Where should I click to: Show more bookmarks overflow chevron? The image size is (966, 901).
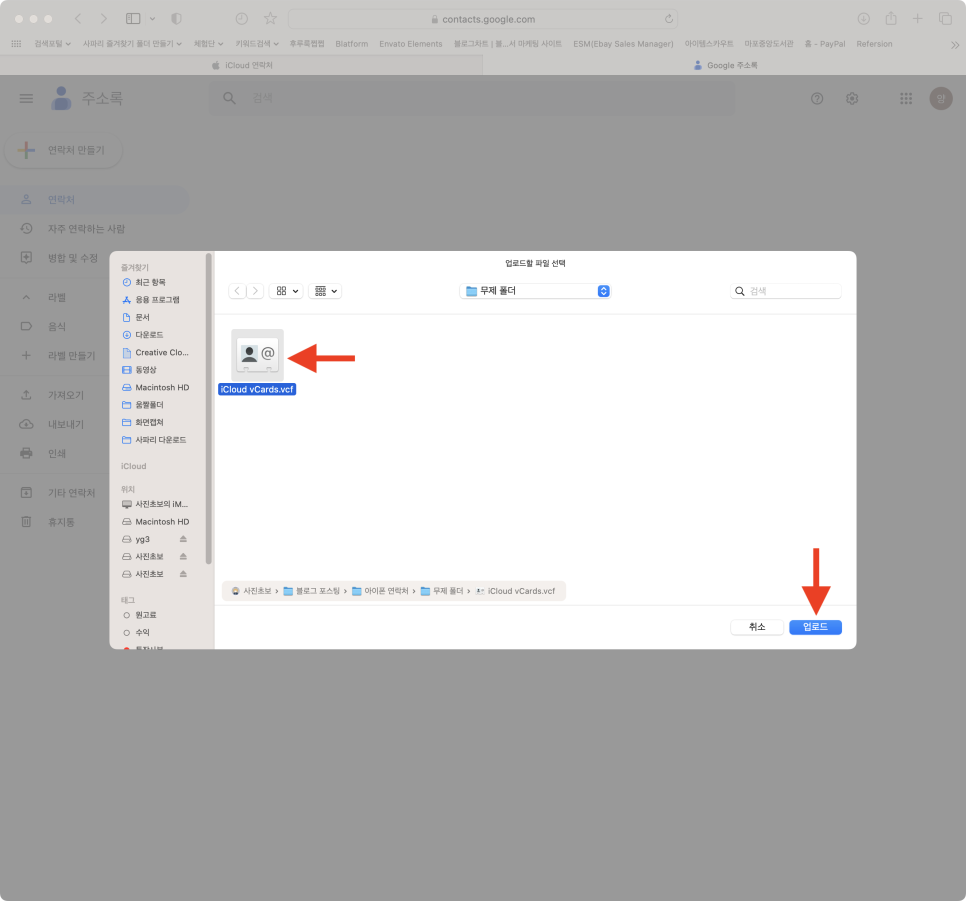point(954,44)
